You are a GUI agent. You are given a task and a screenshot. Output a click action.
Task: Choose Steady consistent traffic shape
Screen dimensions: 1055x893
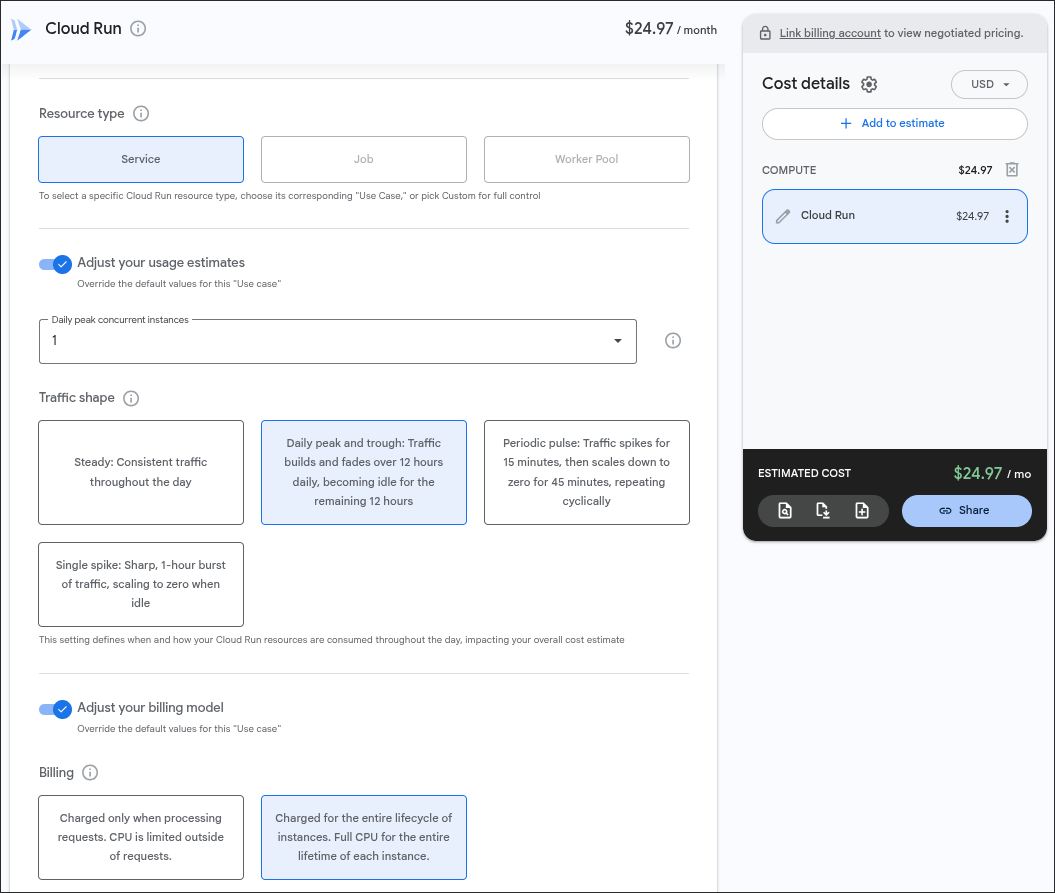(x=141, y=472)
